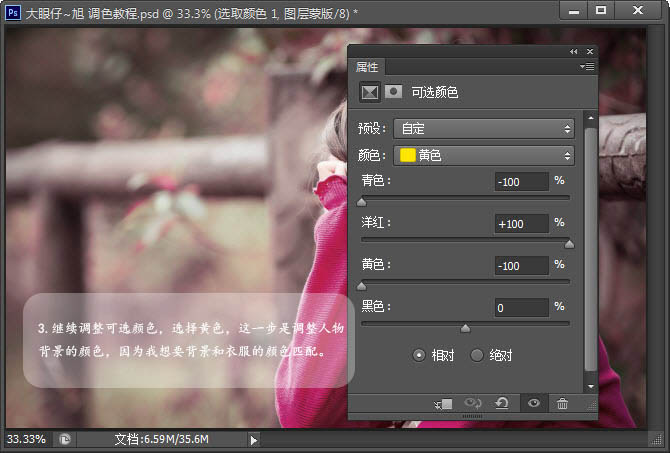The height and width of the screenshot is (453, 670).
Task: Click the layer mask icon in Properties
Action: click(395, 92)
